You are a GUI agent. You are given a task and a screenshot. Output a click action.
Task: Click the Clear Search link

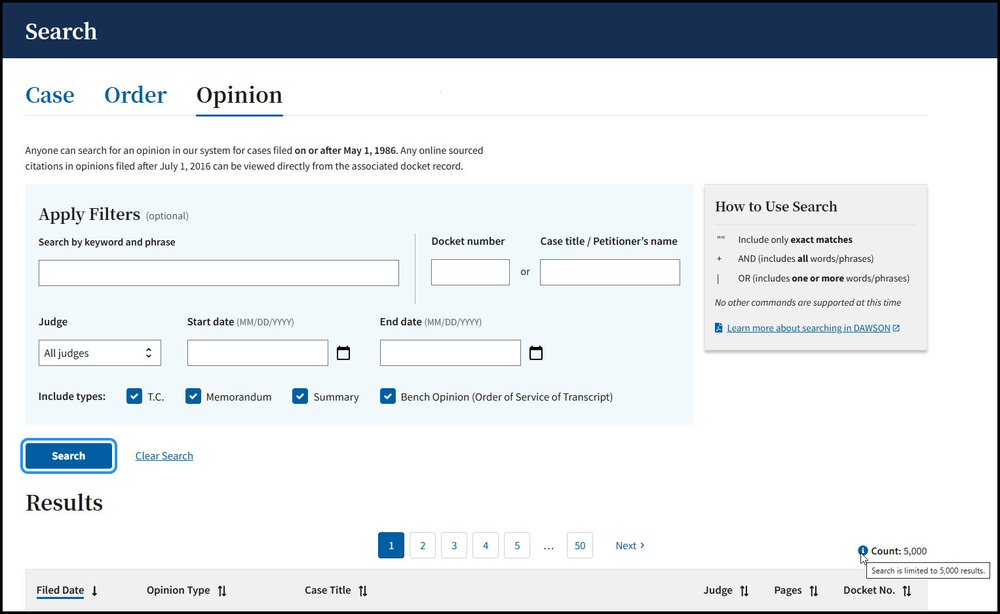coord(164,456)
